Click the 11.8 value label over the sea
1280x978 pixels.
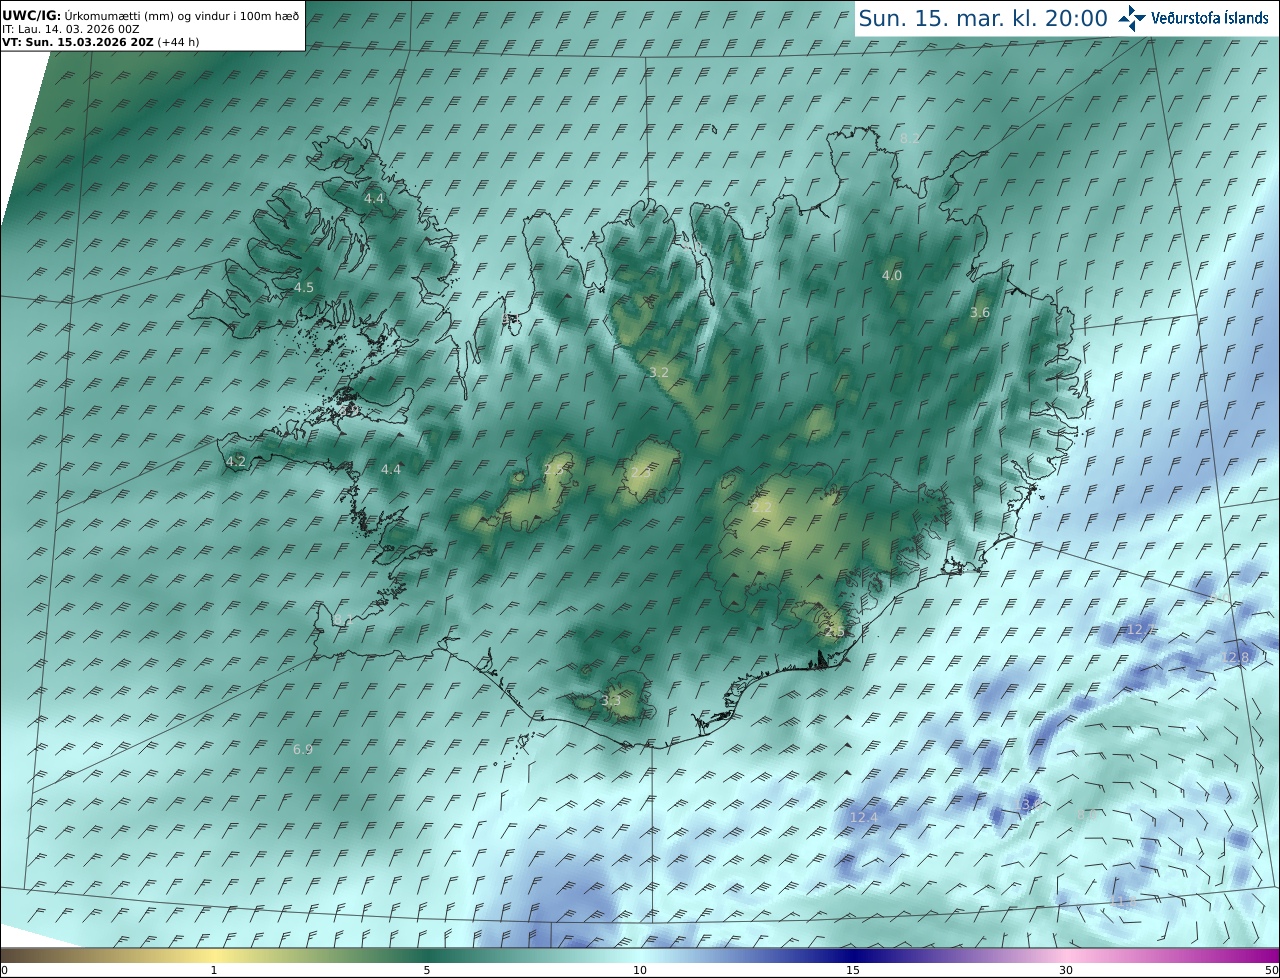click(1124, 901)
